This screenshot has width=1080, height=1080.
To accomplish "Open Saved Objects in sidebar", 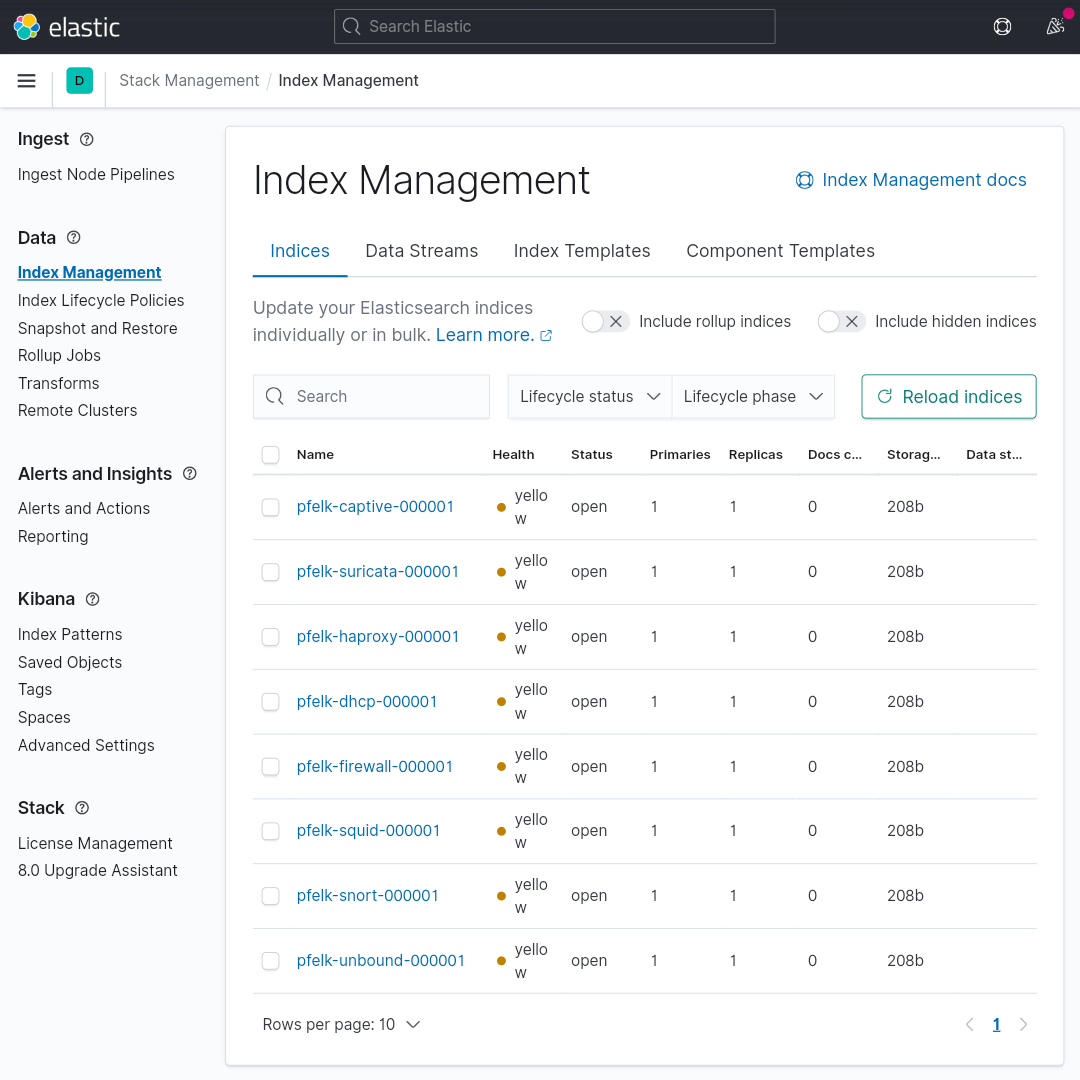I will (70, 662).
